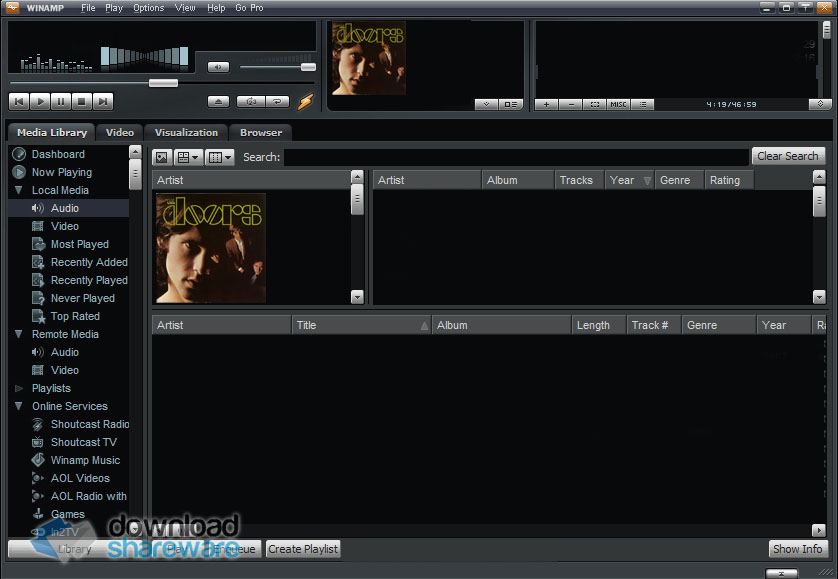Click the album art panel down-arrow button
Screen dimensions: 838x579
(486, 104)
